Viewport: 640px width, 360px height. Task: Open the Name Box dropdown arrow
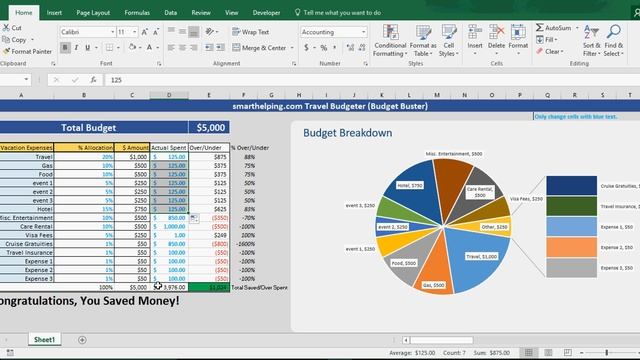pyautogui.click(x=26, y=80)
